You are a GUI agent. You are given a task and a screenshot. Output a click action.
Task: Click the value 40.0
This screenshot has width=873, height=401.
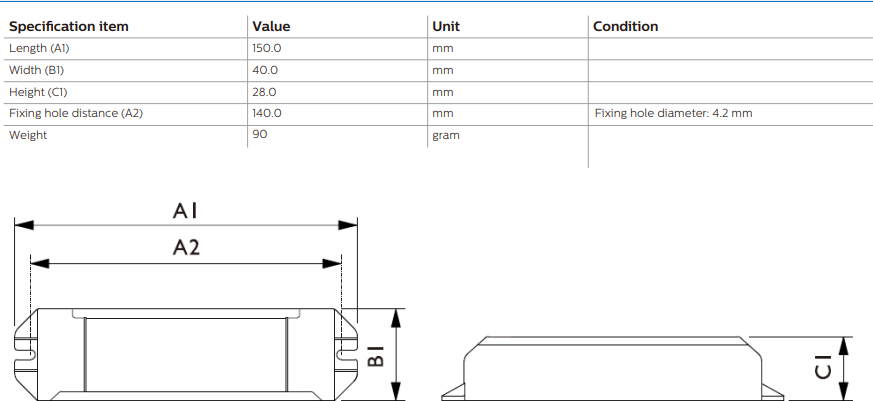[265, 70]
